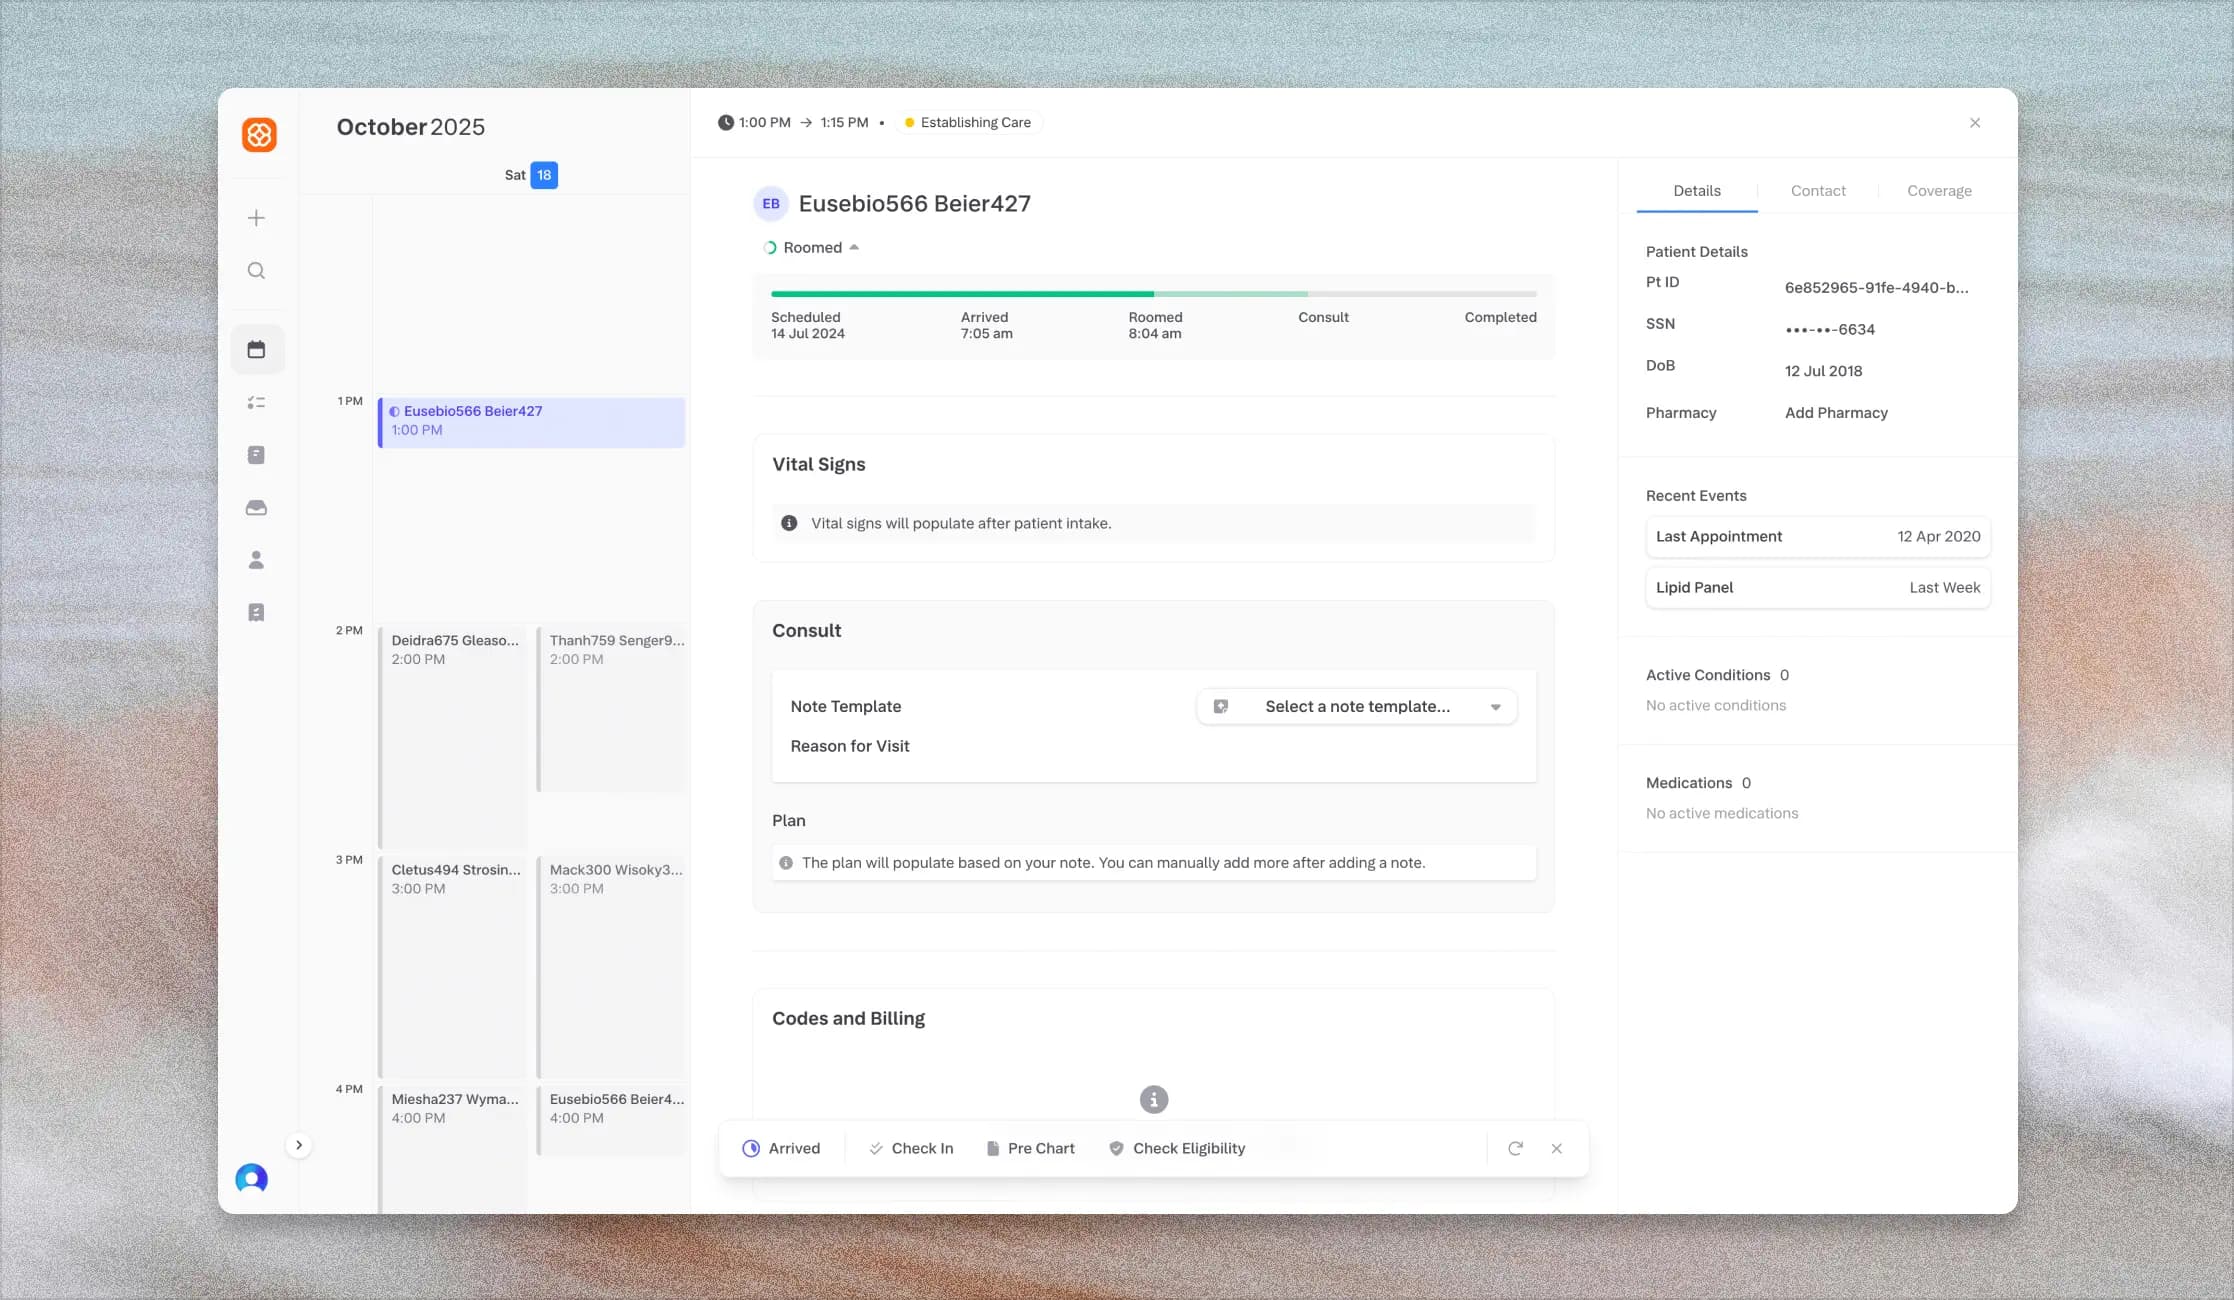The height and width of the screenshot is (1300, 2234).
Task: Click the refresh icon in action bar
Action: point(1515,1148)
